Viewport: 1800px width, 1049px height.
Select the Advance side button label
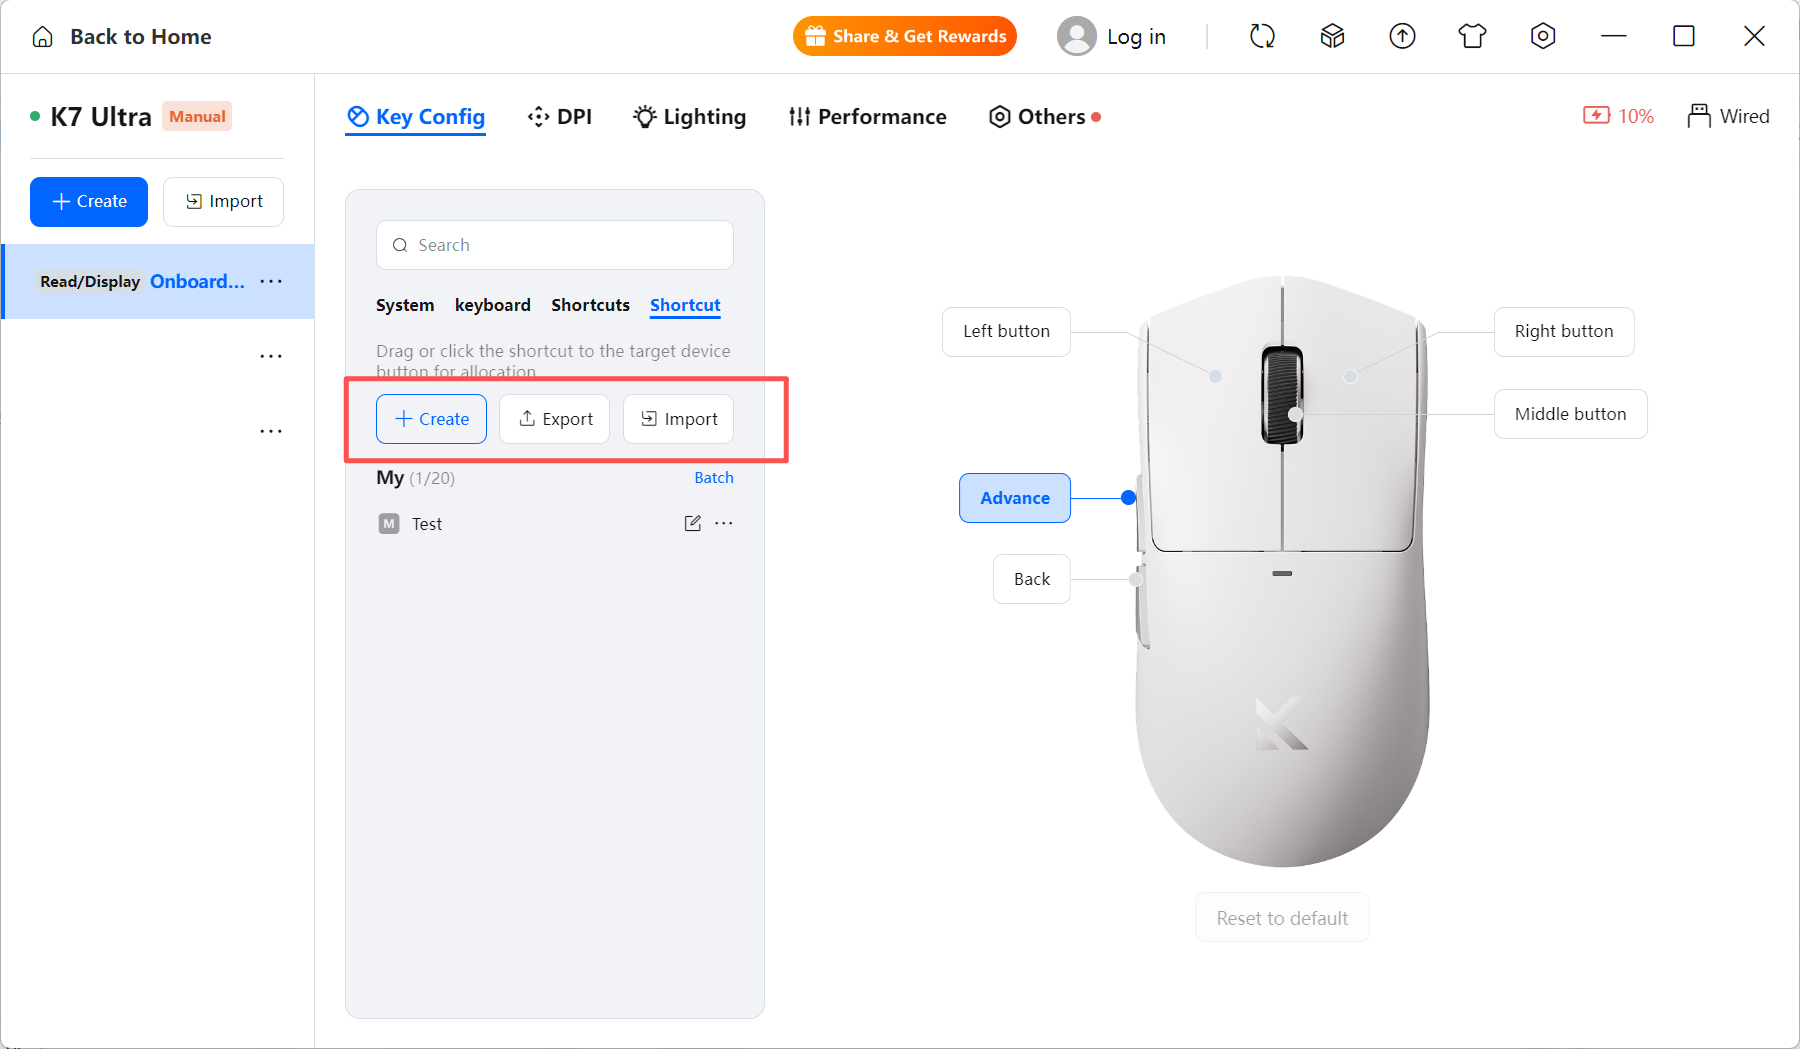(1015, 498)
